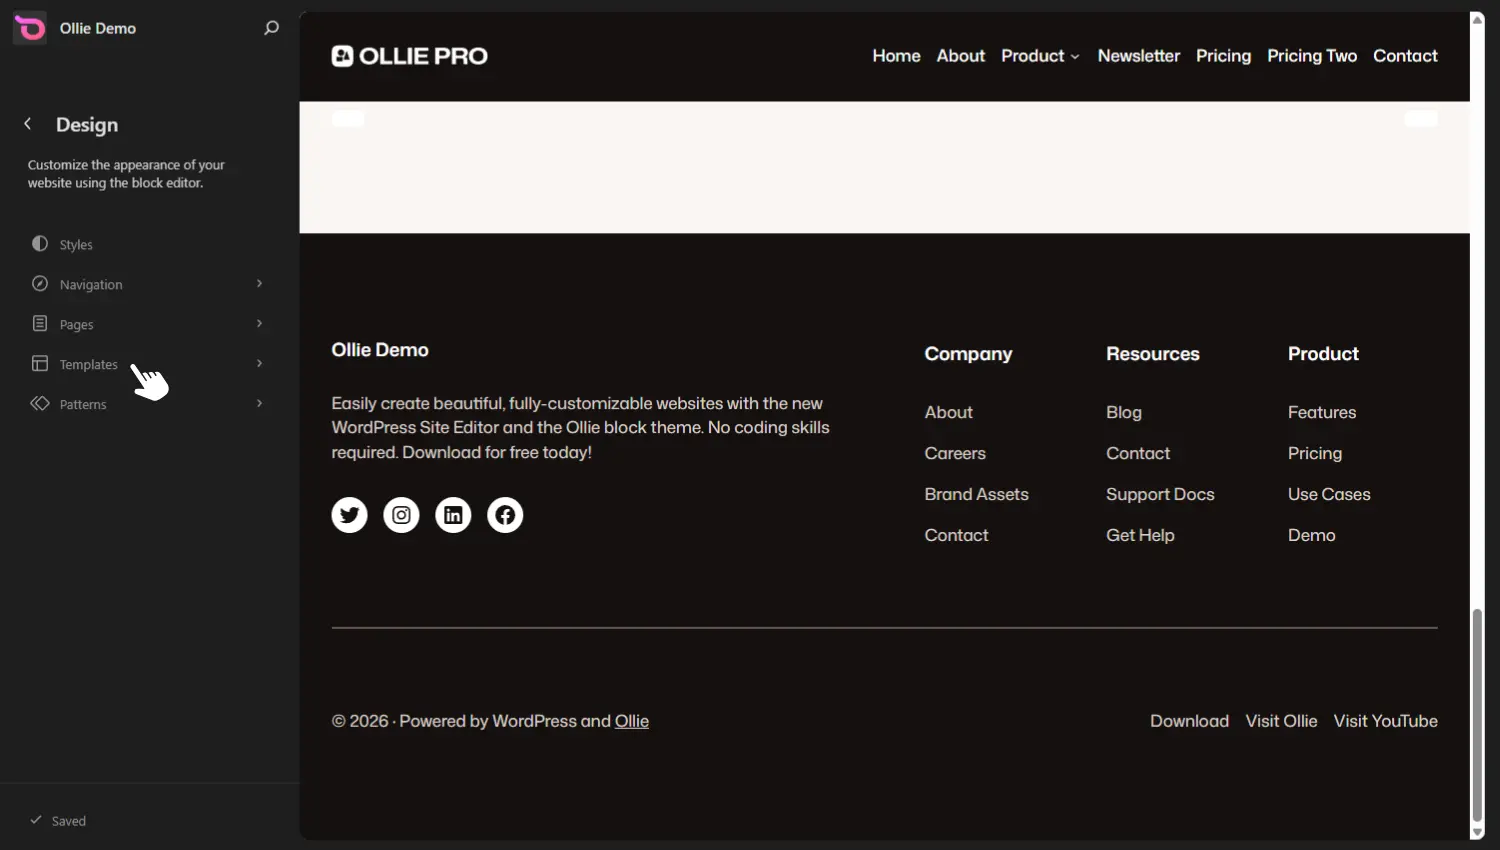Click the Ollie Demo footer site title
The width and height of the screenshot is (1500, 850).
(x=380, y=350)
